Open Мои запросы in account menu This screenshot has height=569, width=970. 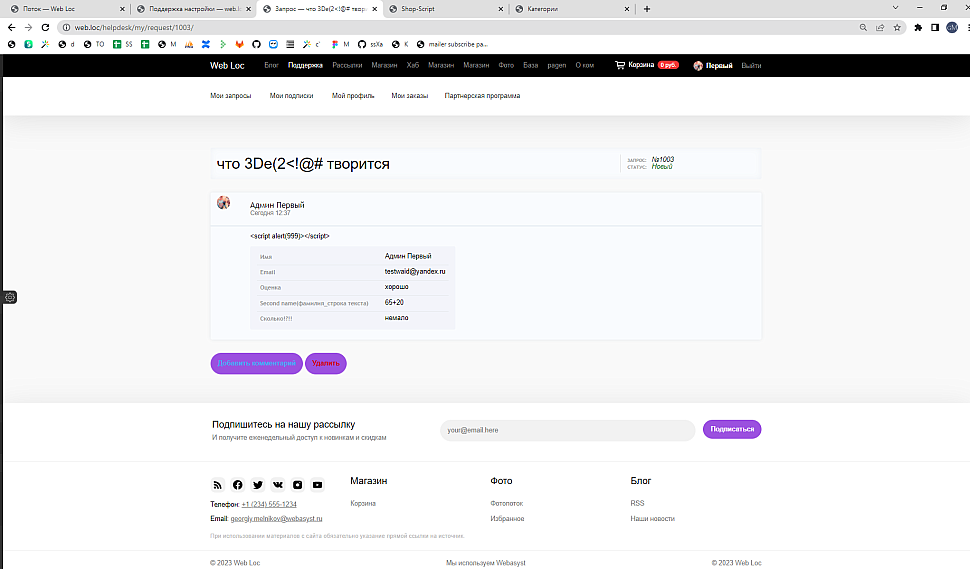(230, 96)
